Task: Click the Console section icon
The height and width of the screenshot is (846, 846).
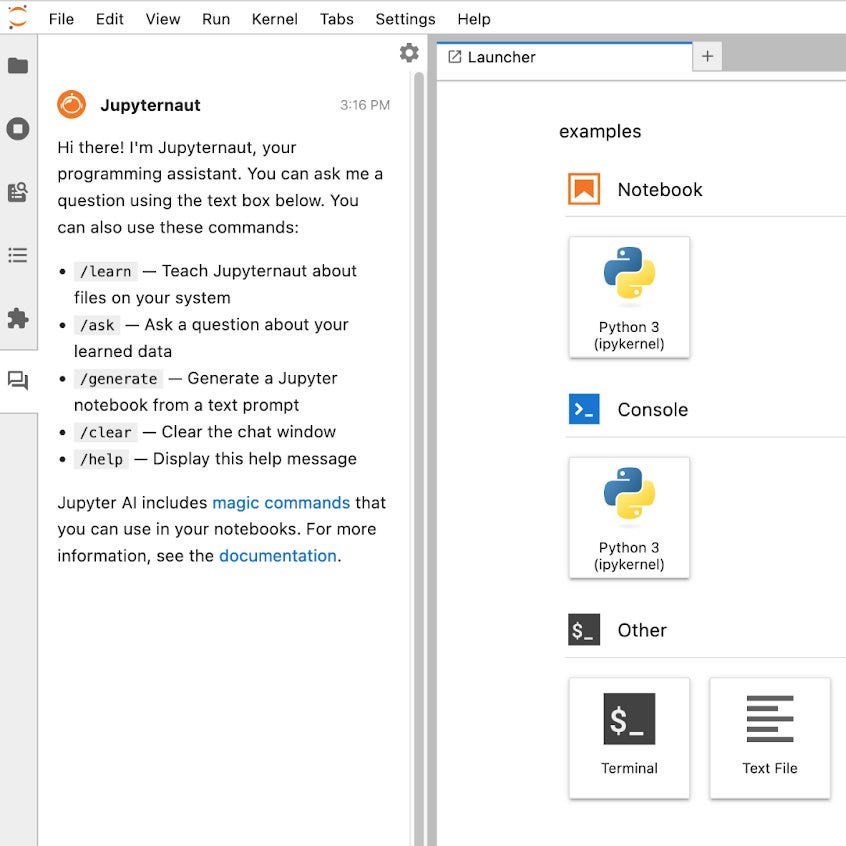Action: coord(584,409)
